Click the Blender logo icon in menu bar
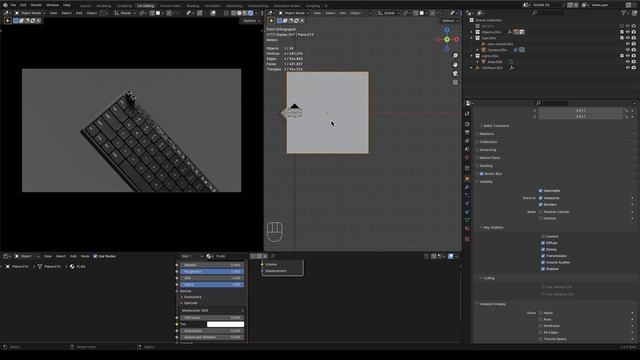 coord(4,5)
